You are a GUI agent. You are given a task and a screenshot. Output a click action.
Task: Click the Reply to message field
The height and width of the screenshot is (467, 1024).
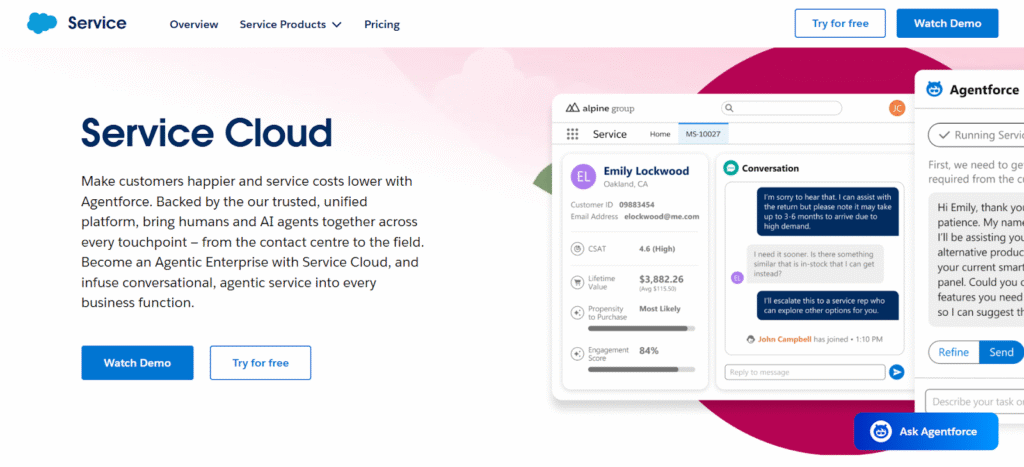(x=804, y=372)
